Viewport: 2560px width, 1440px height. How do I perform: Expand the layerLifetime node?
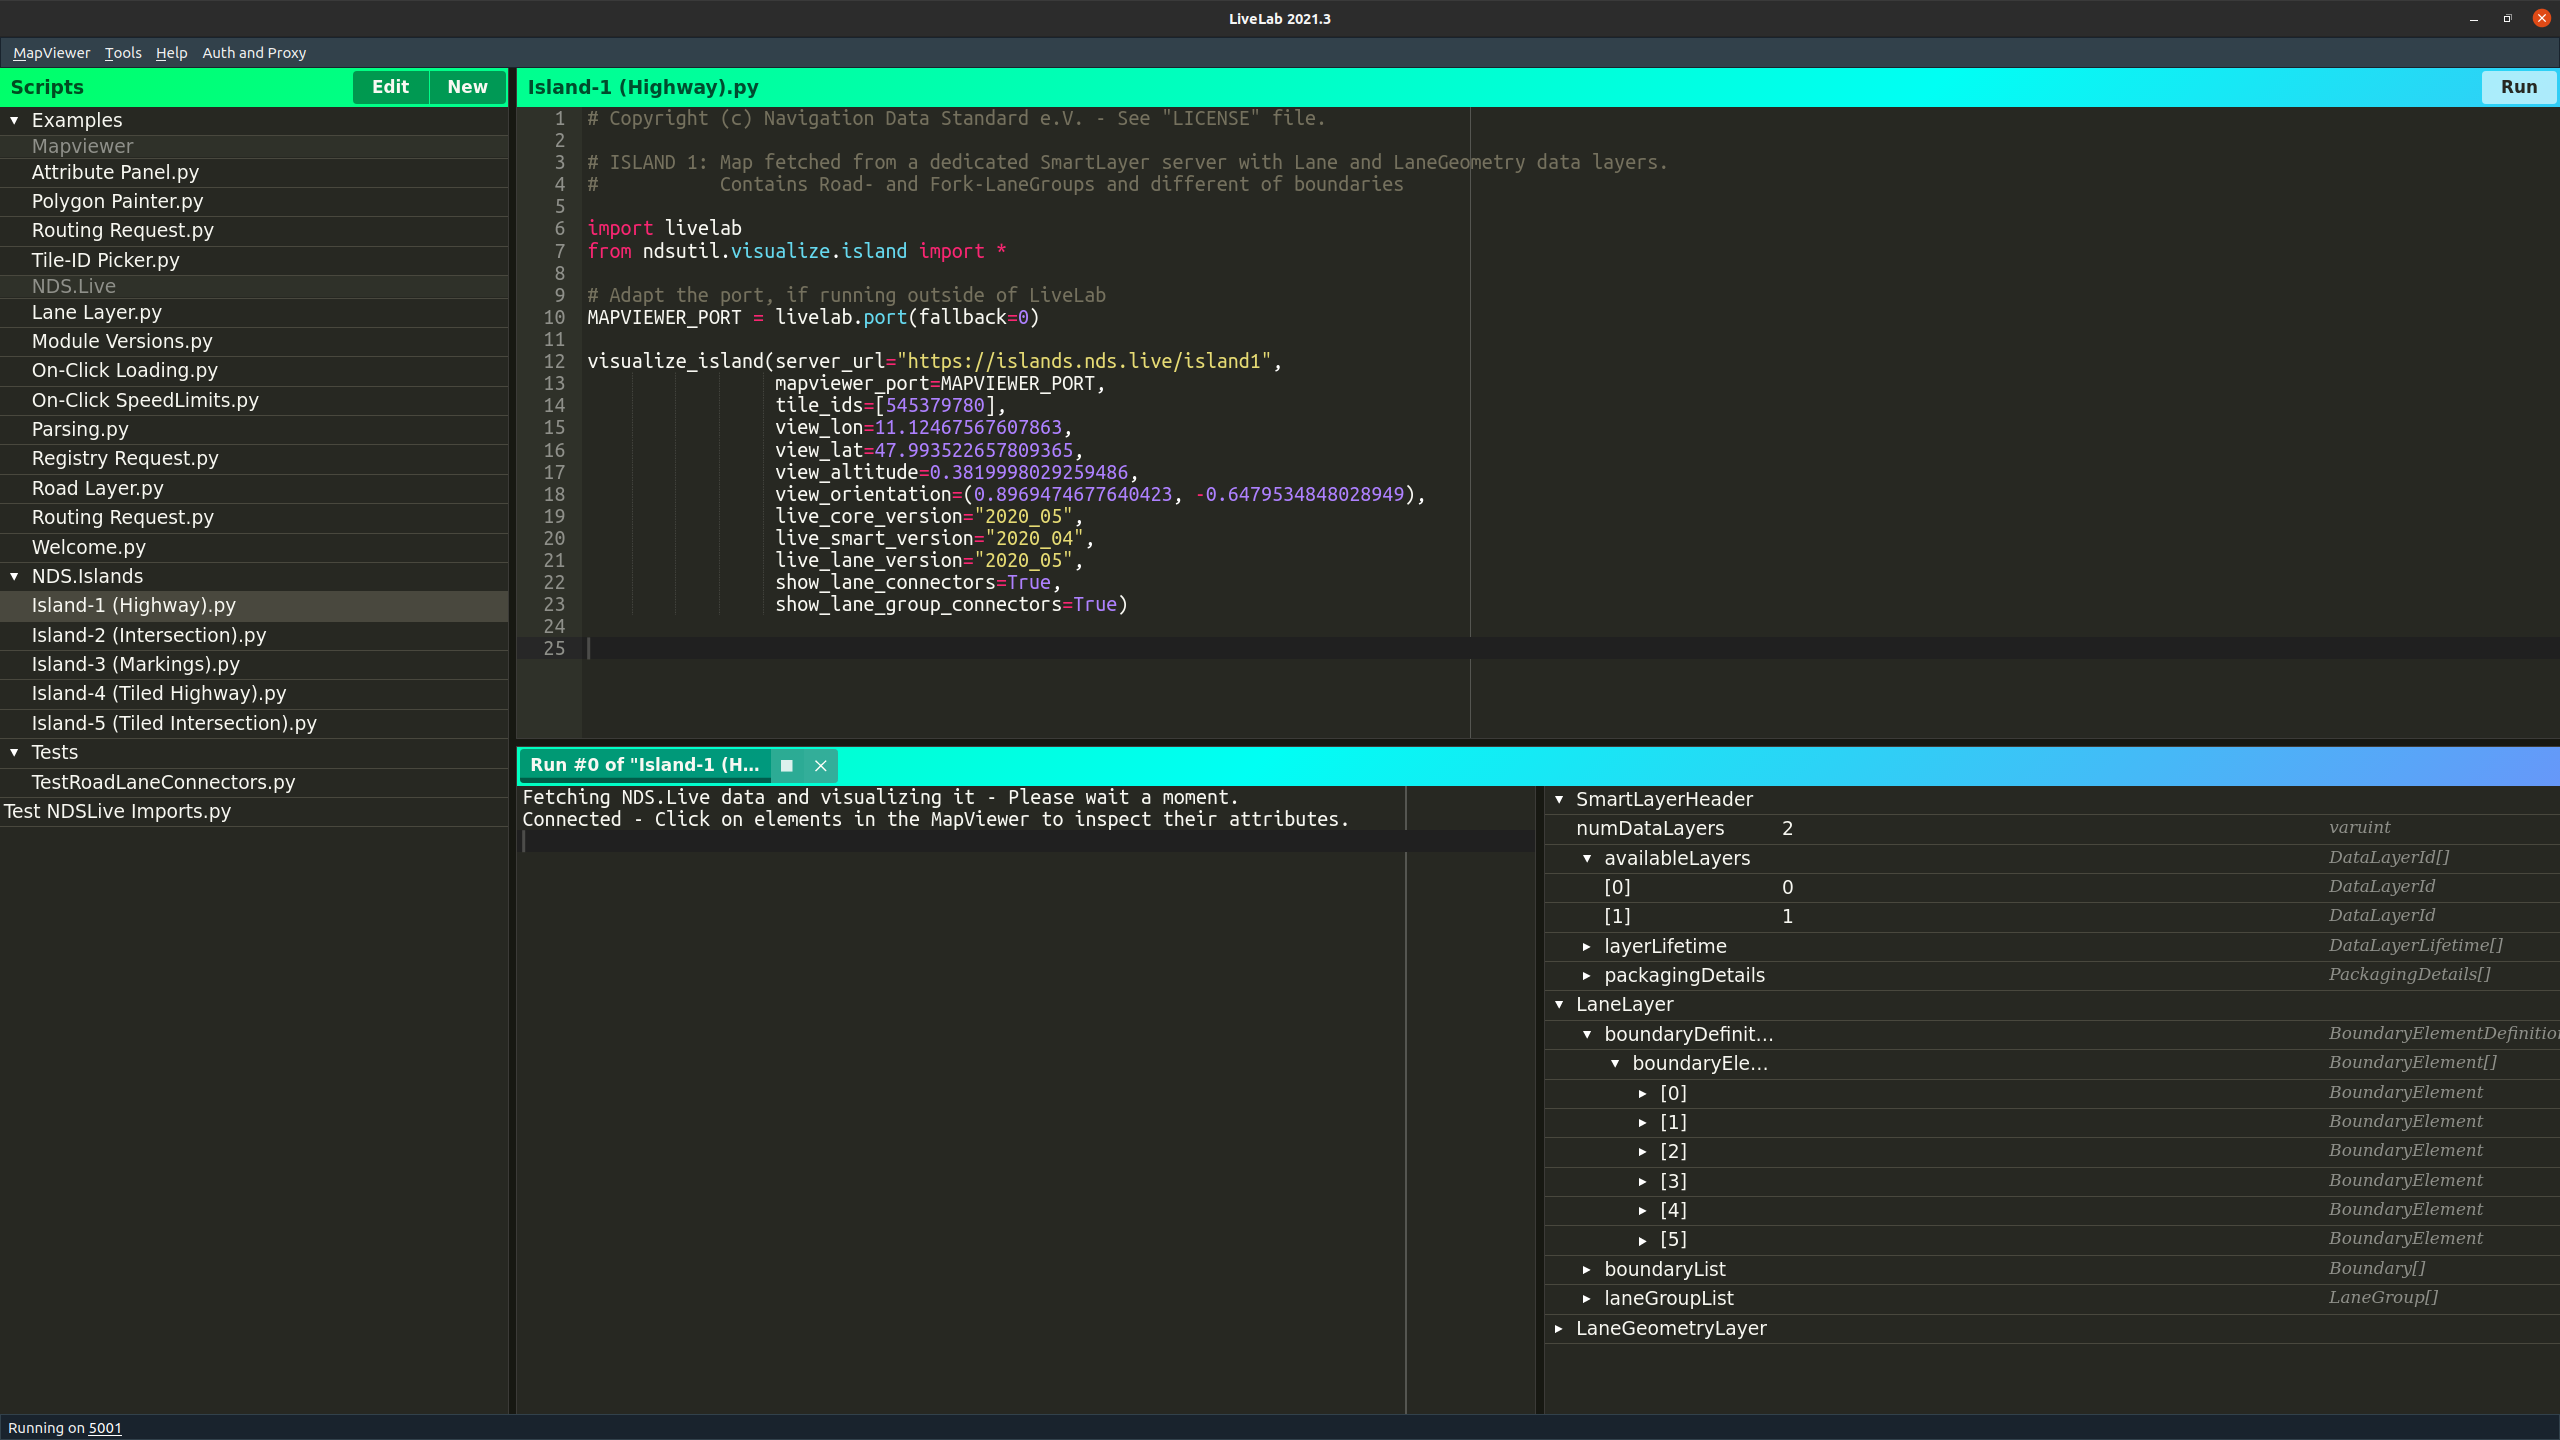(1587, 946)
